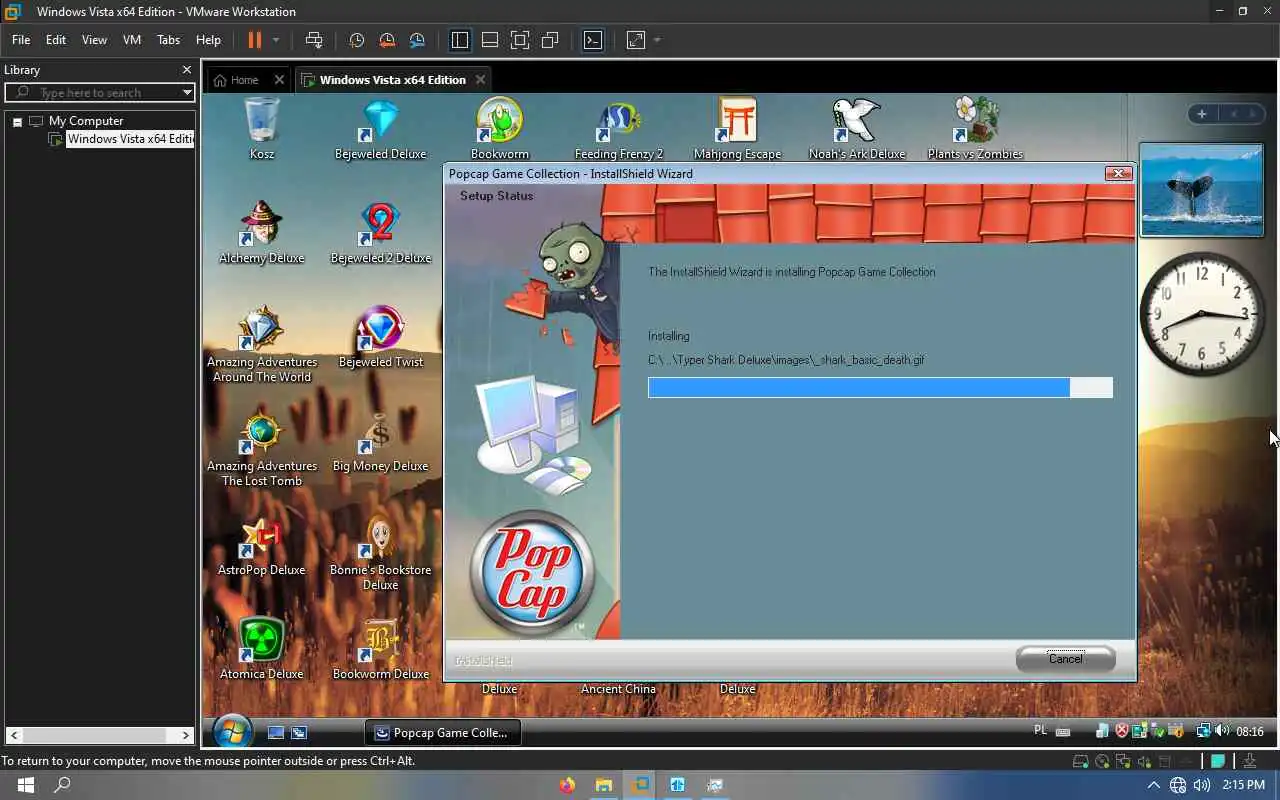Take a snapshot of this virtual machine
This screenshot has width=1280, height=800.
pyautogui.click(x=356, y=40)
